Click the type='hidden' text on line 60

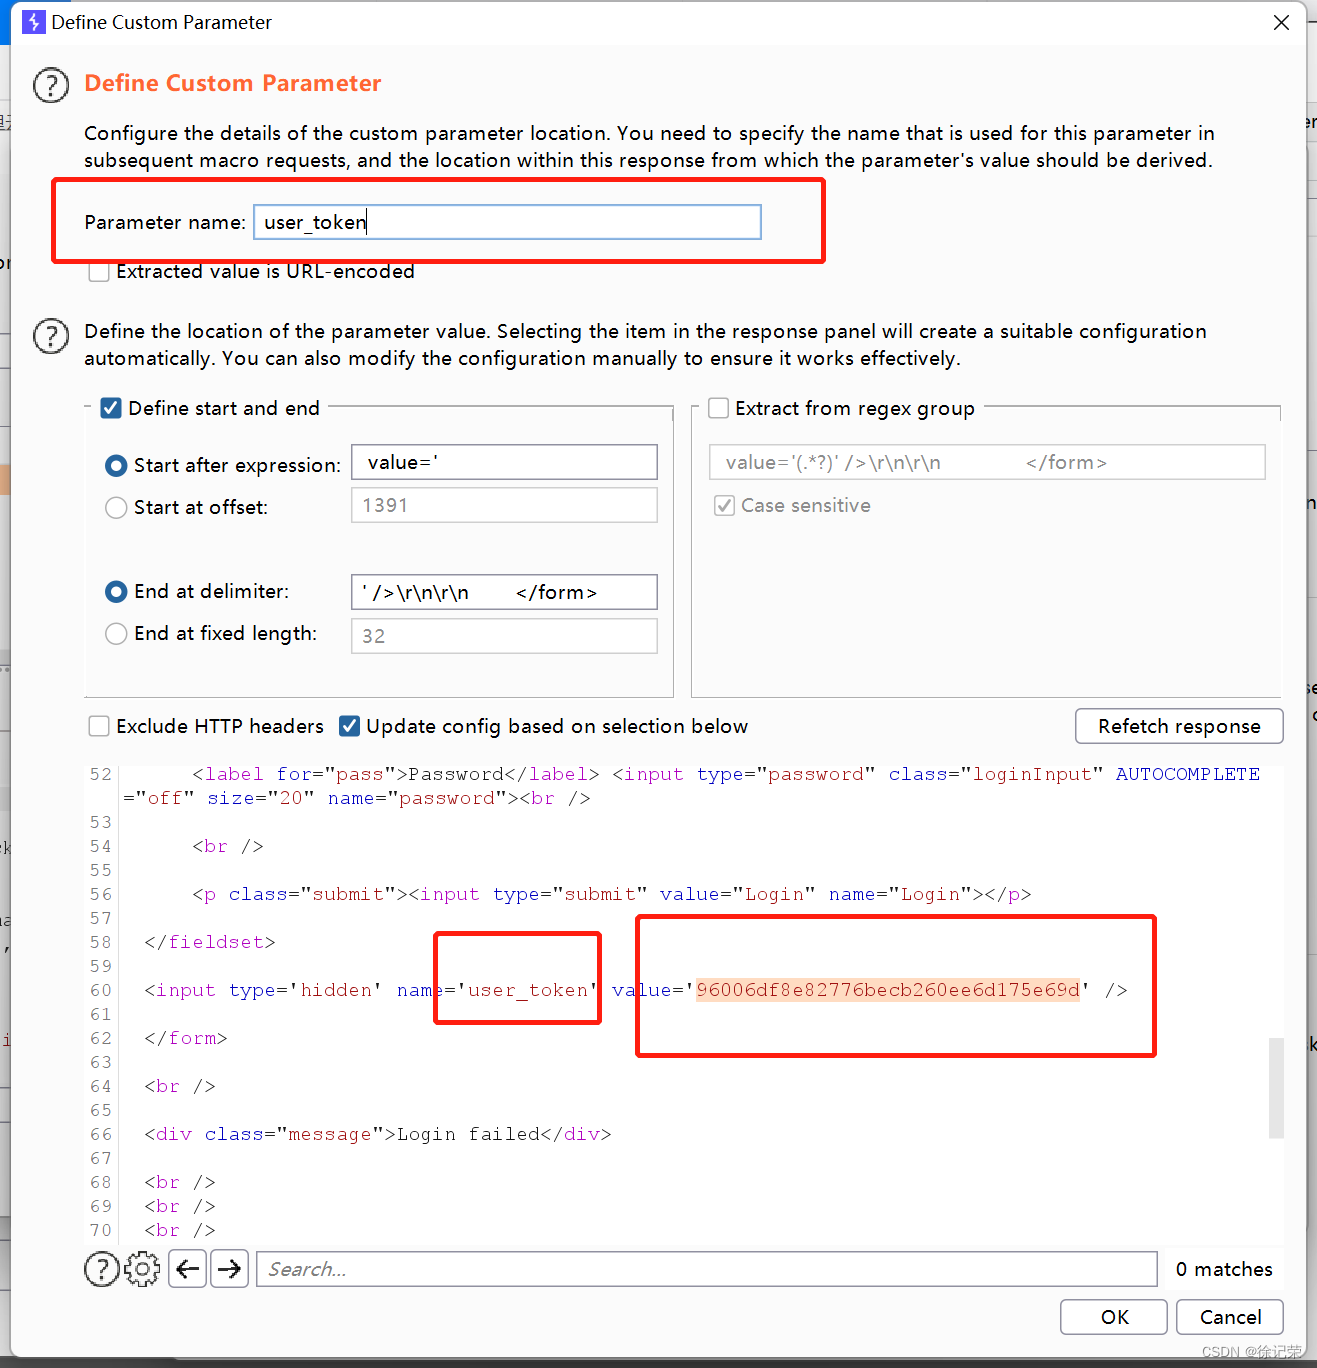point(306,990)
